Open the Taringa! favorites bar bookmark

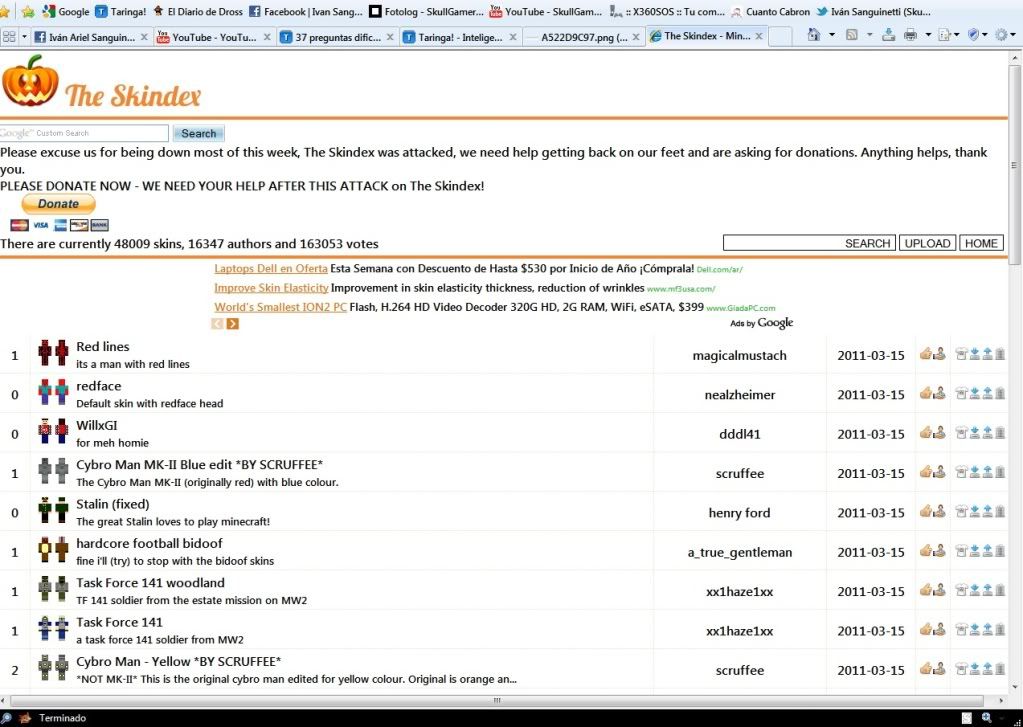pos(121,12)
